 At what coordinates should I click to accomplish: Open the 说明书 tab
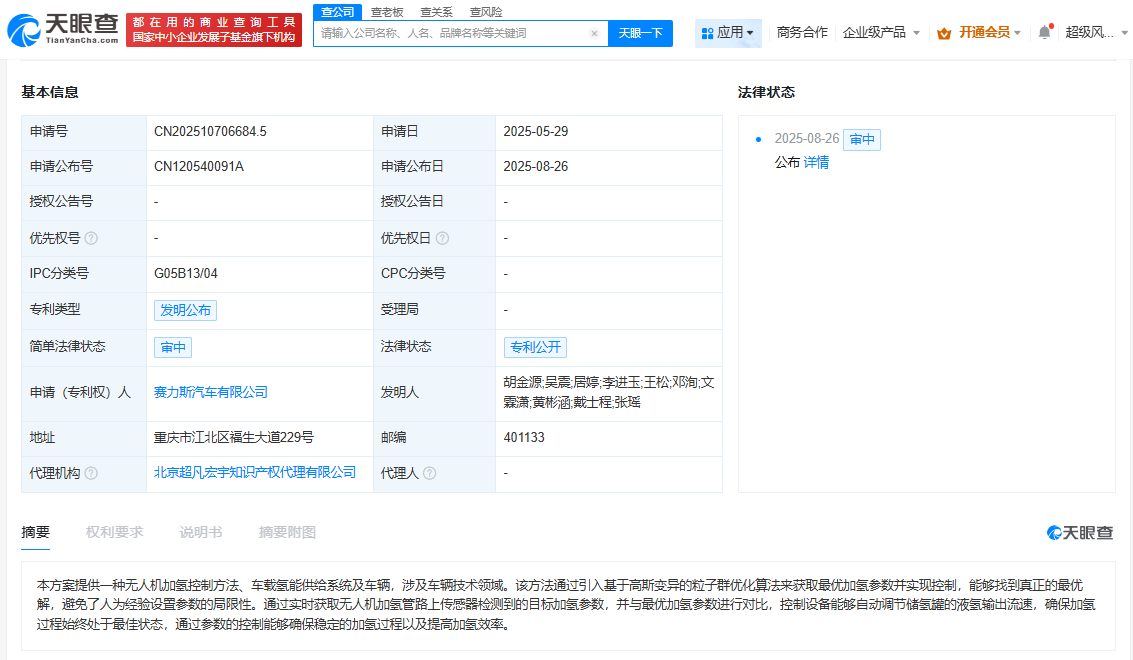[200, 533]
